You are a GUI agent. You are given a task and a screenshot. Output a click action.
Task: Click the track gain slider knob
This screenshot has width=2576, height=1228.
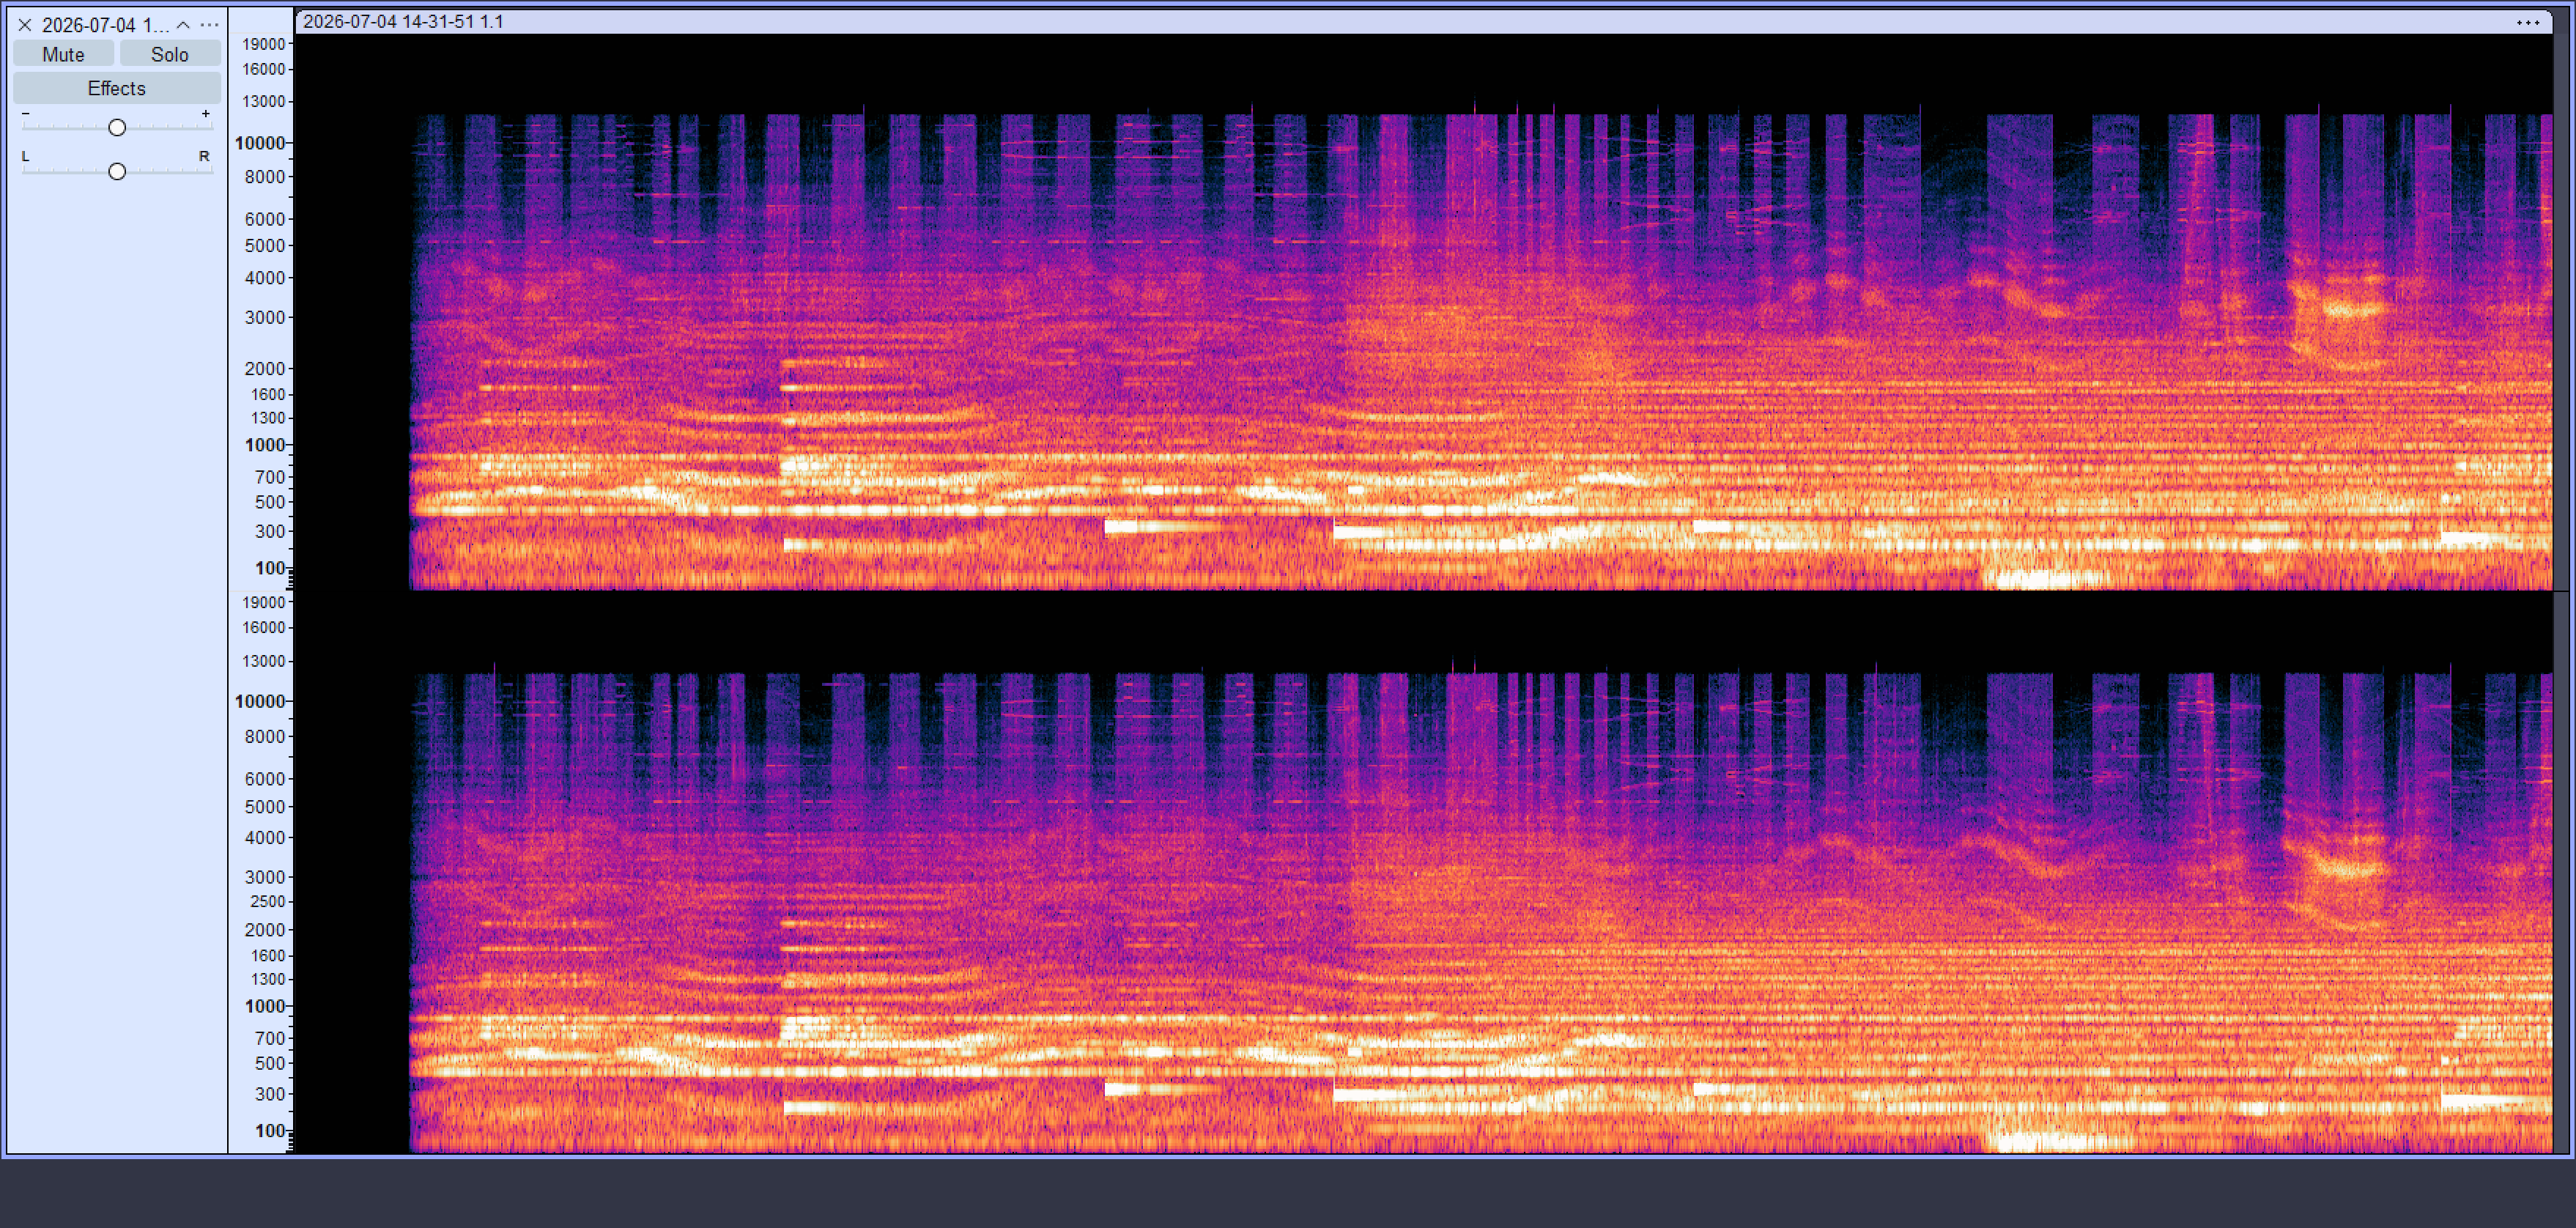[117, 127]
